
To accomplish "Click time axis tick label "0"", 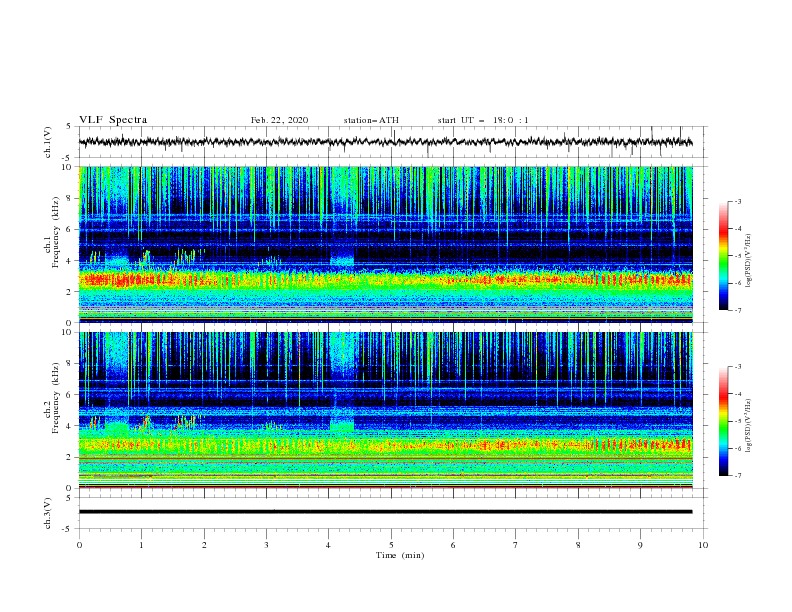I will pyautogui.click(x=79, y=545).
